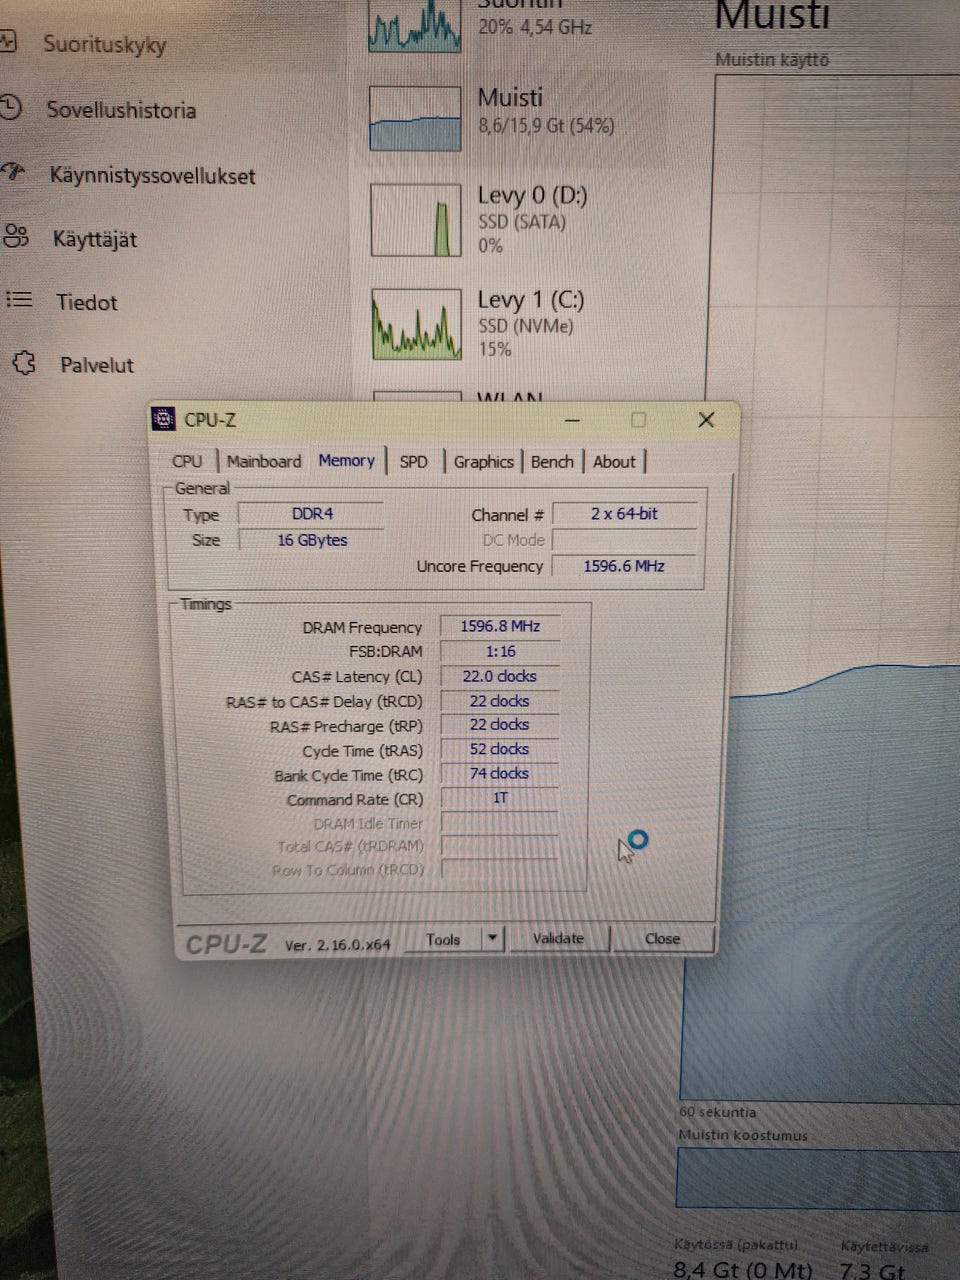Click the tRP 22 clocks value
The width and height of the screenshot is (960, 1280).
[500, 725]
